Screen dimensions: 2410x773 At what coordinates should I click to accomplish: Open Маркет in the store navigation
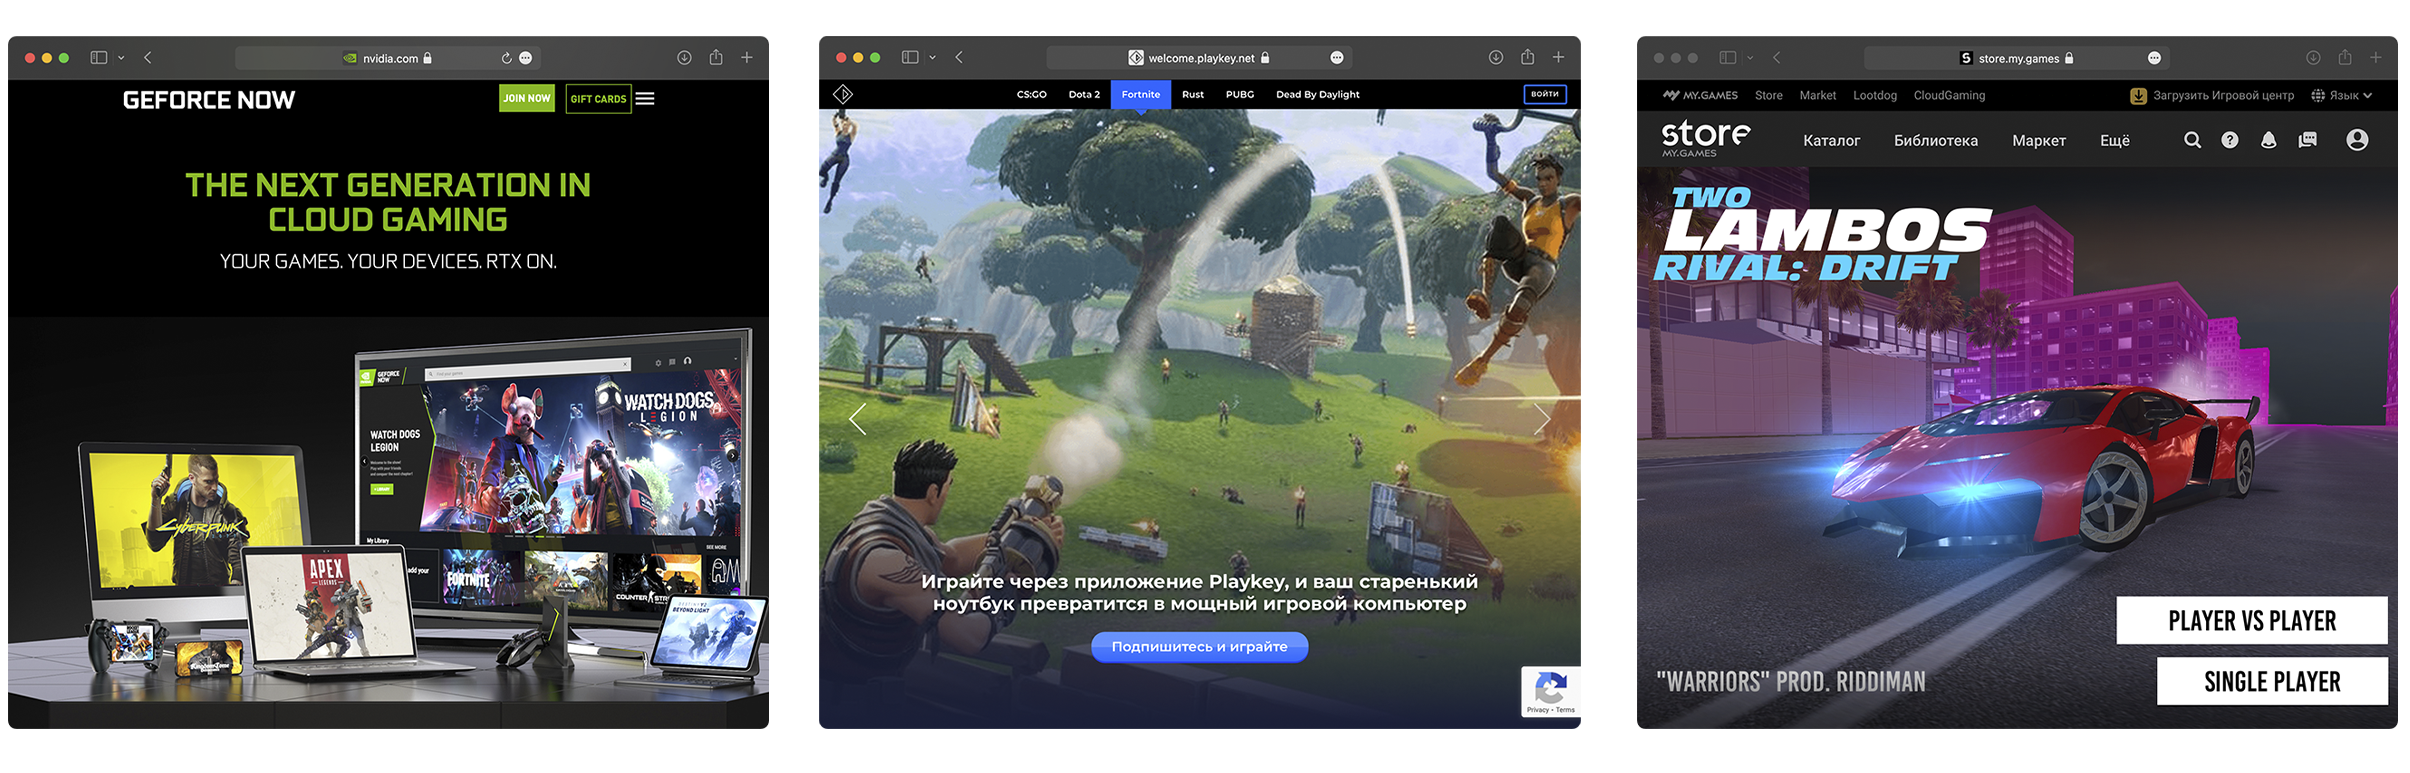pos(2039,141)
